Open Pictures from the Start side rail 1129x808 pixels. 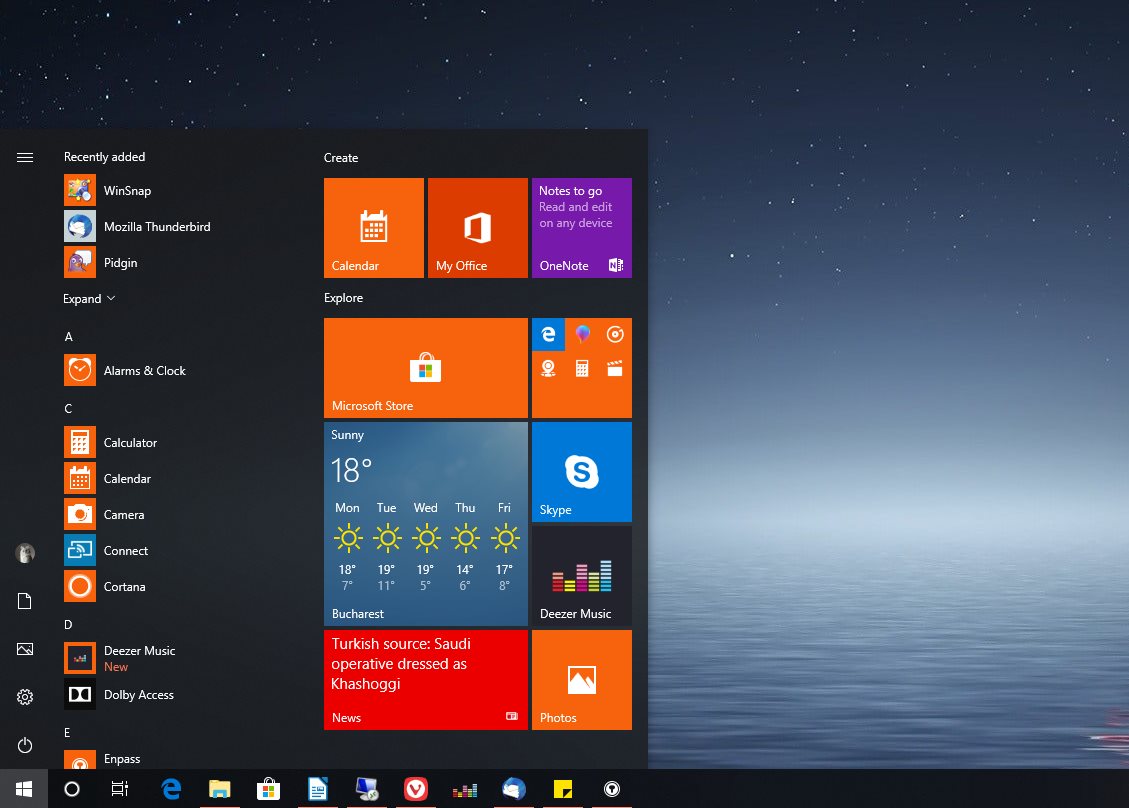[x=24, y=649]
